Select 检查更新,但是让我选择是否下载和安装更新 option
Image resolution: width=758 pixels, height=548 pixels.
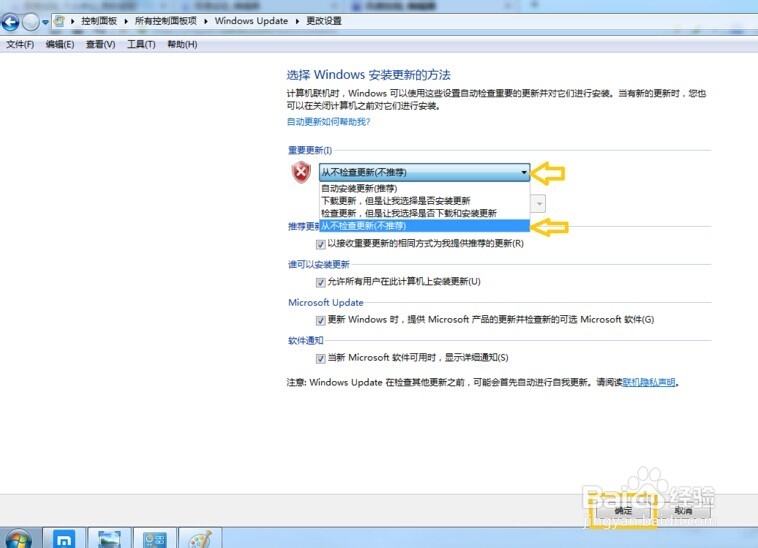(424, 213)
